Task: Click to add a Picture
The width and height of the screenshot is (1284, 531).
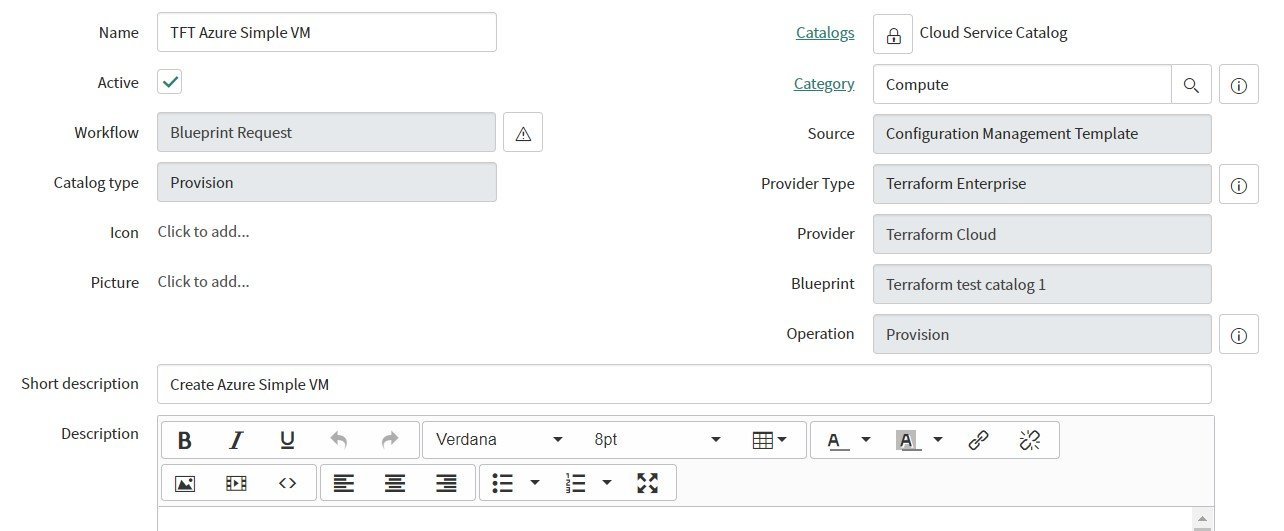Action: point(204,282)
